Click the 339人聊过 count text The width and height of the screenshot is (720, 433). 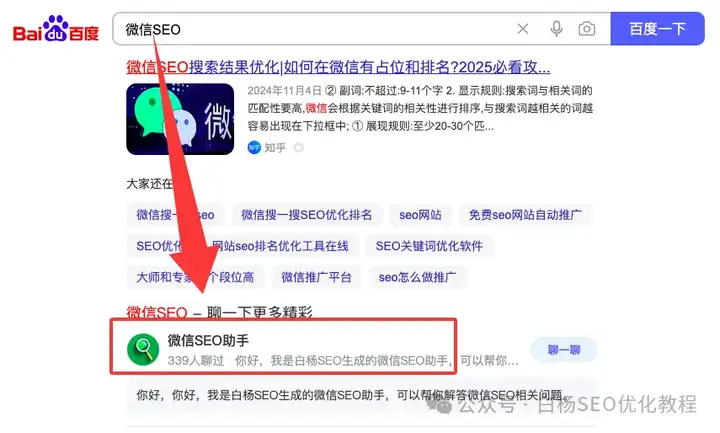point(196,361)
